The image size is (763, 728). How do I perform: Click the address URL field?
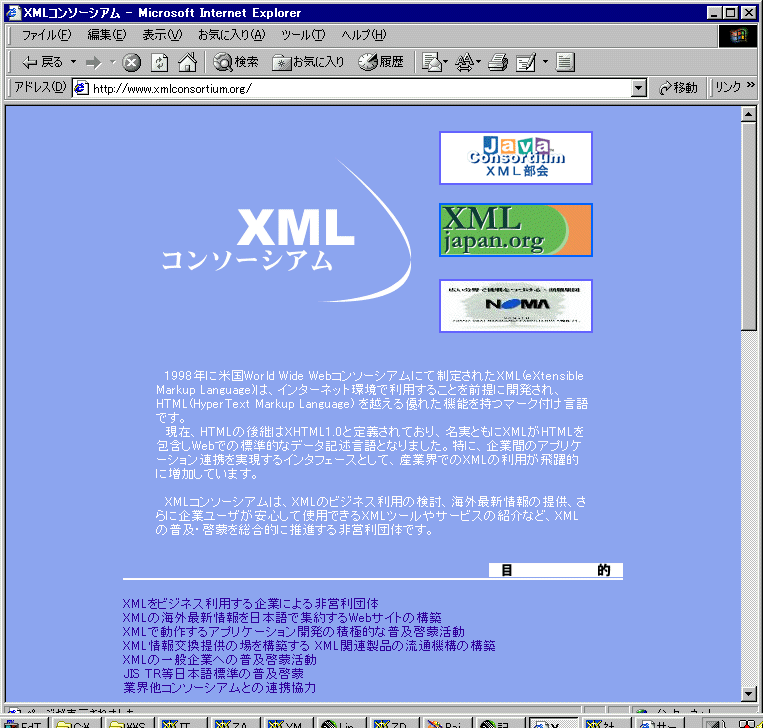[360, 89]
